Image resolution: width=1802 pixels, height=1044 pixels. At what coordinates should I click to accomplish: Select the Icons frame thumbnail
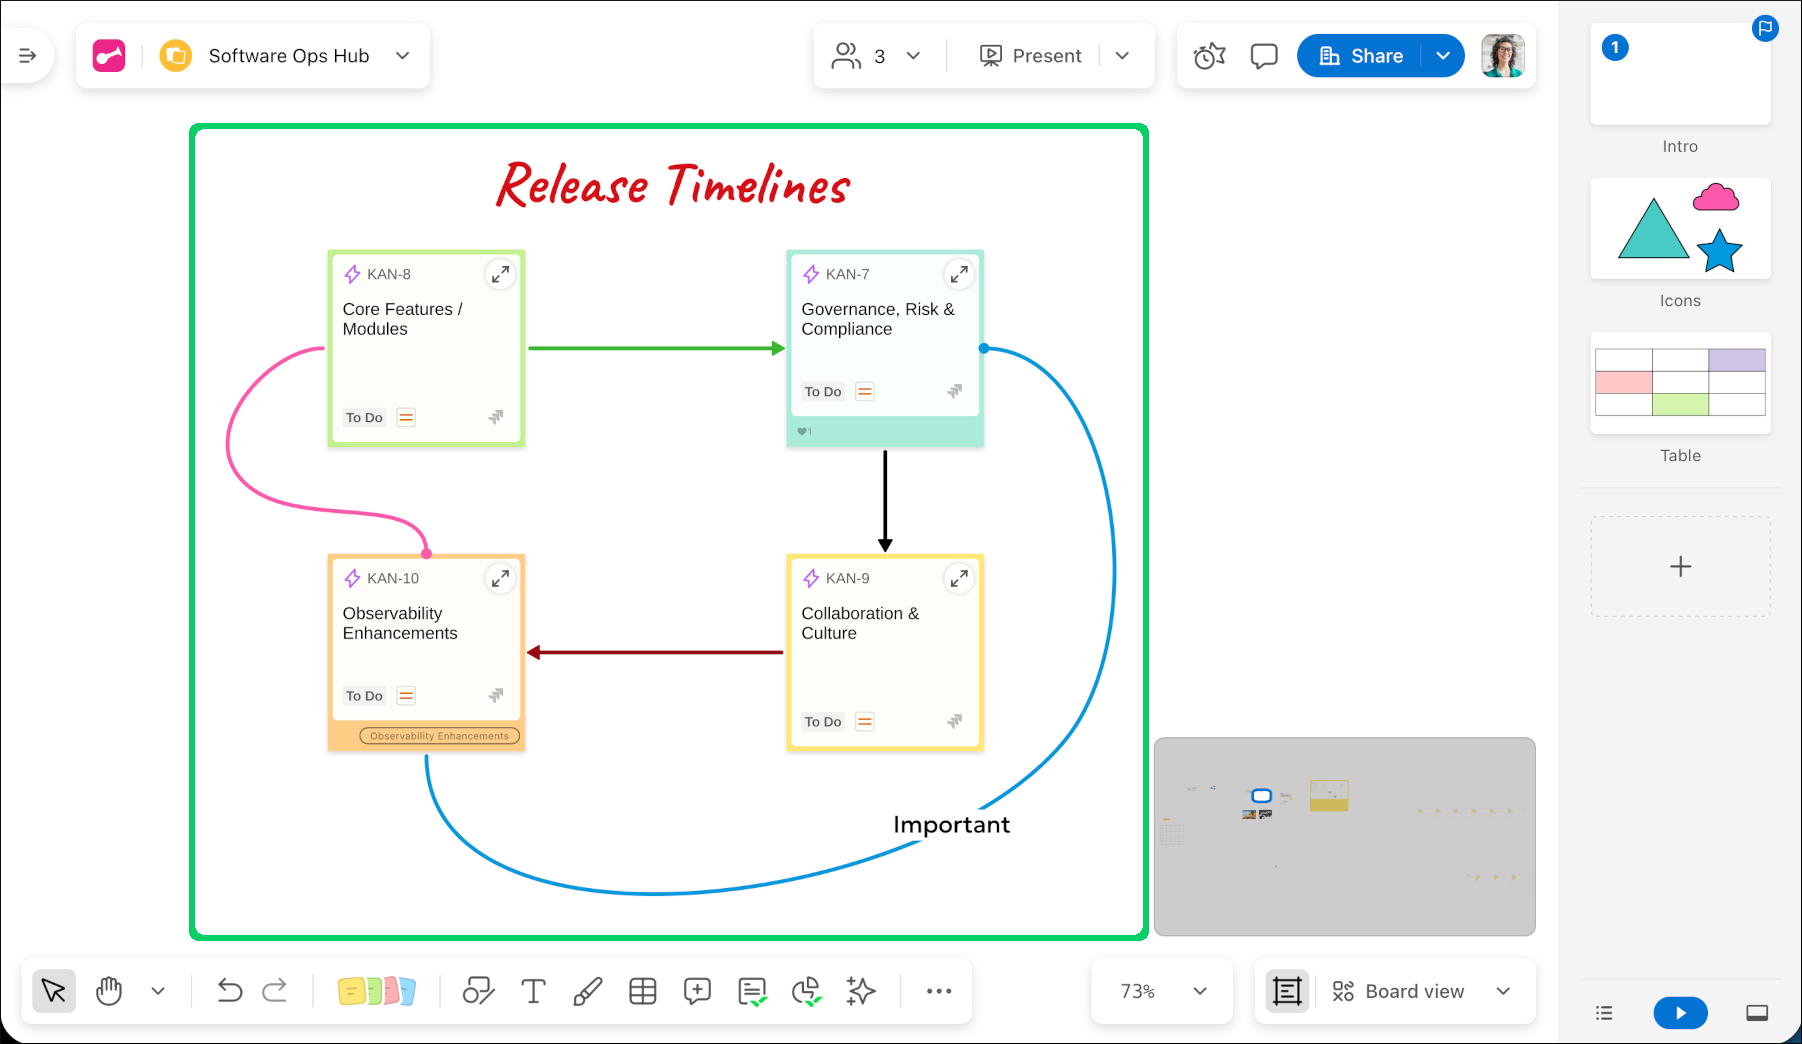point(1680,229)
